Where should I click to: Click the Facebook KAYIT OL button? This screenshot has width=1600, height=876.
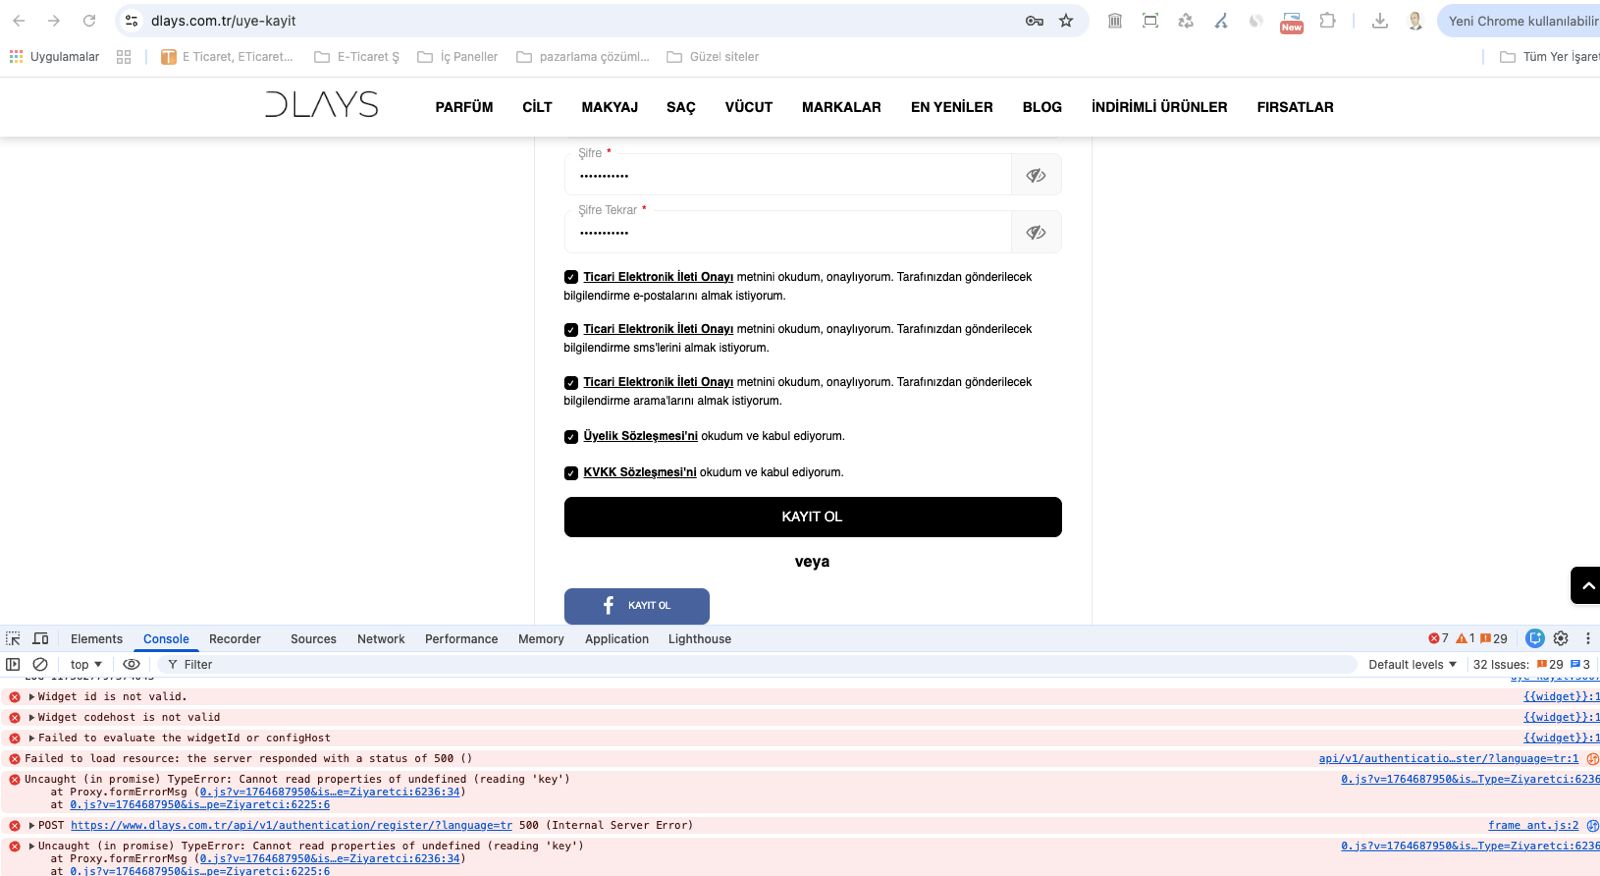[637, 606]
